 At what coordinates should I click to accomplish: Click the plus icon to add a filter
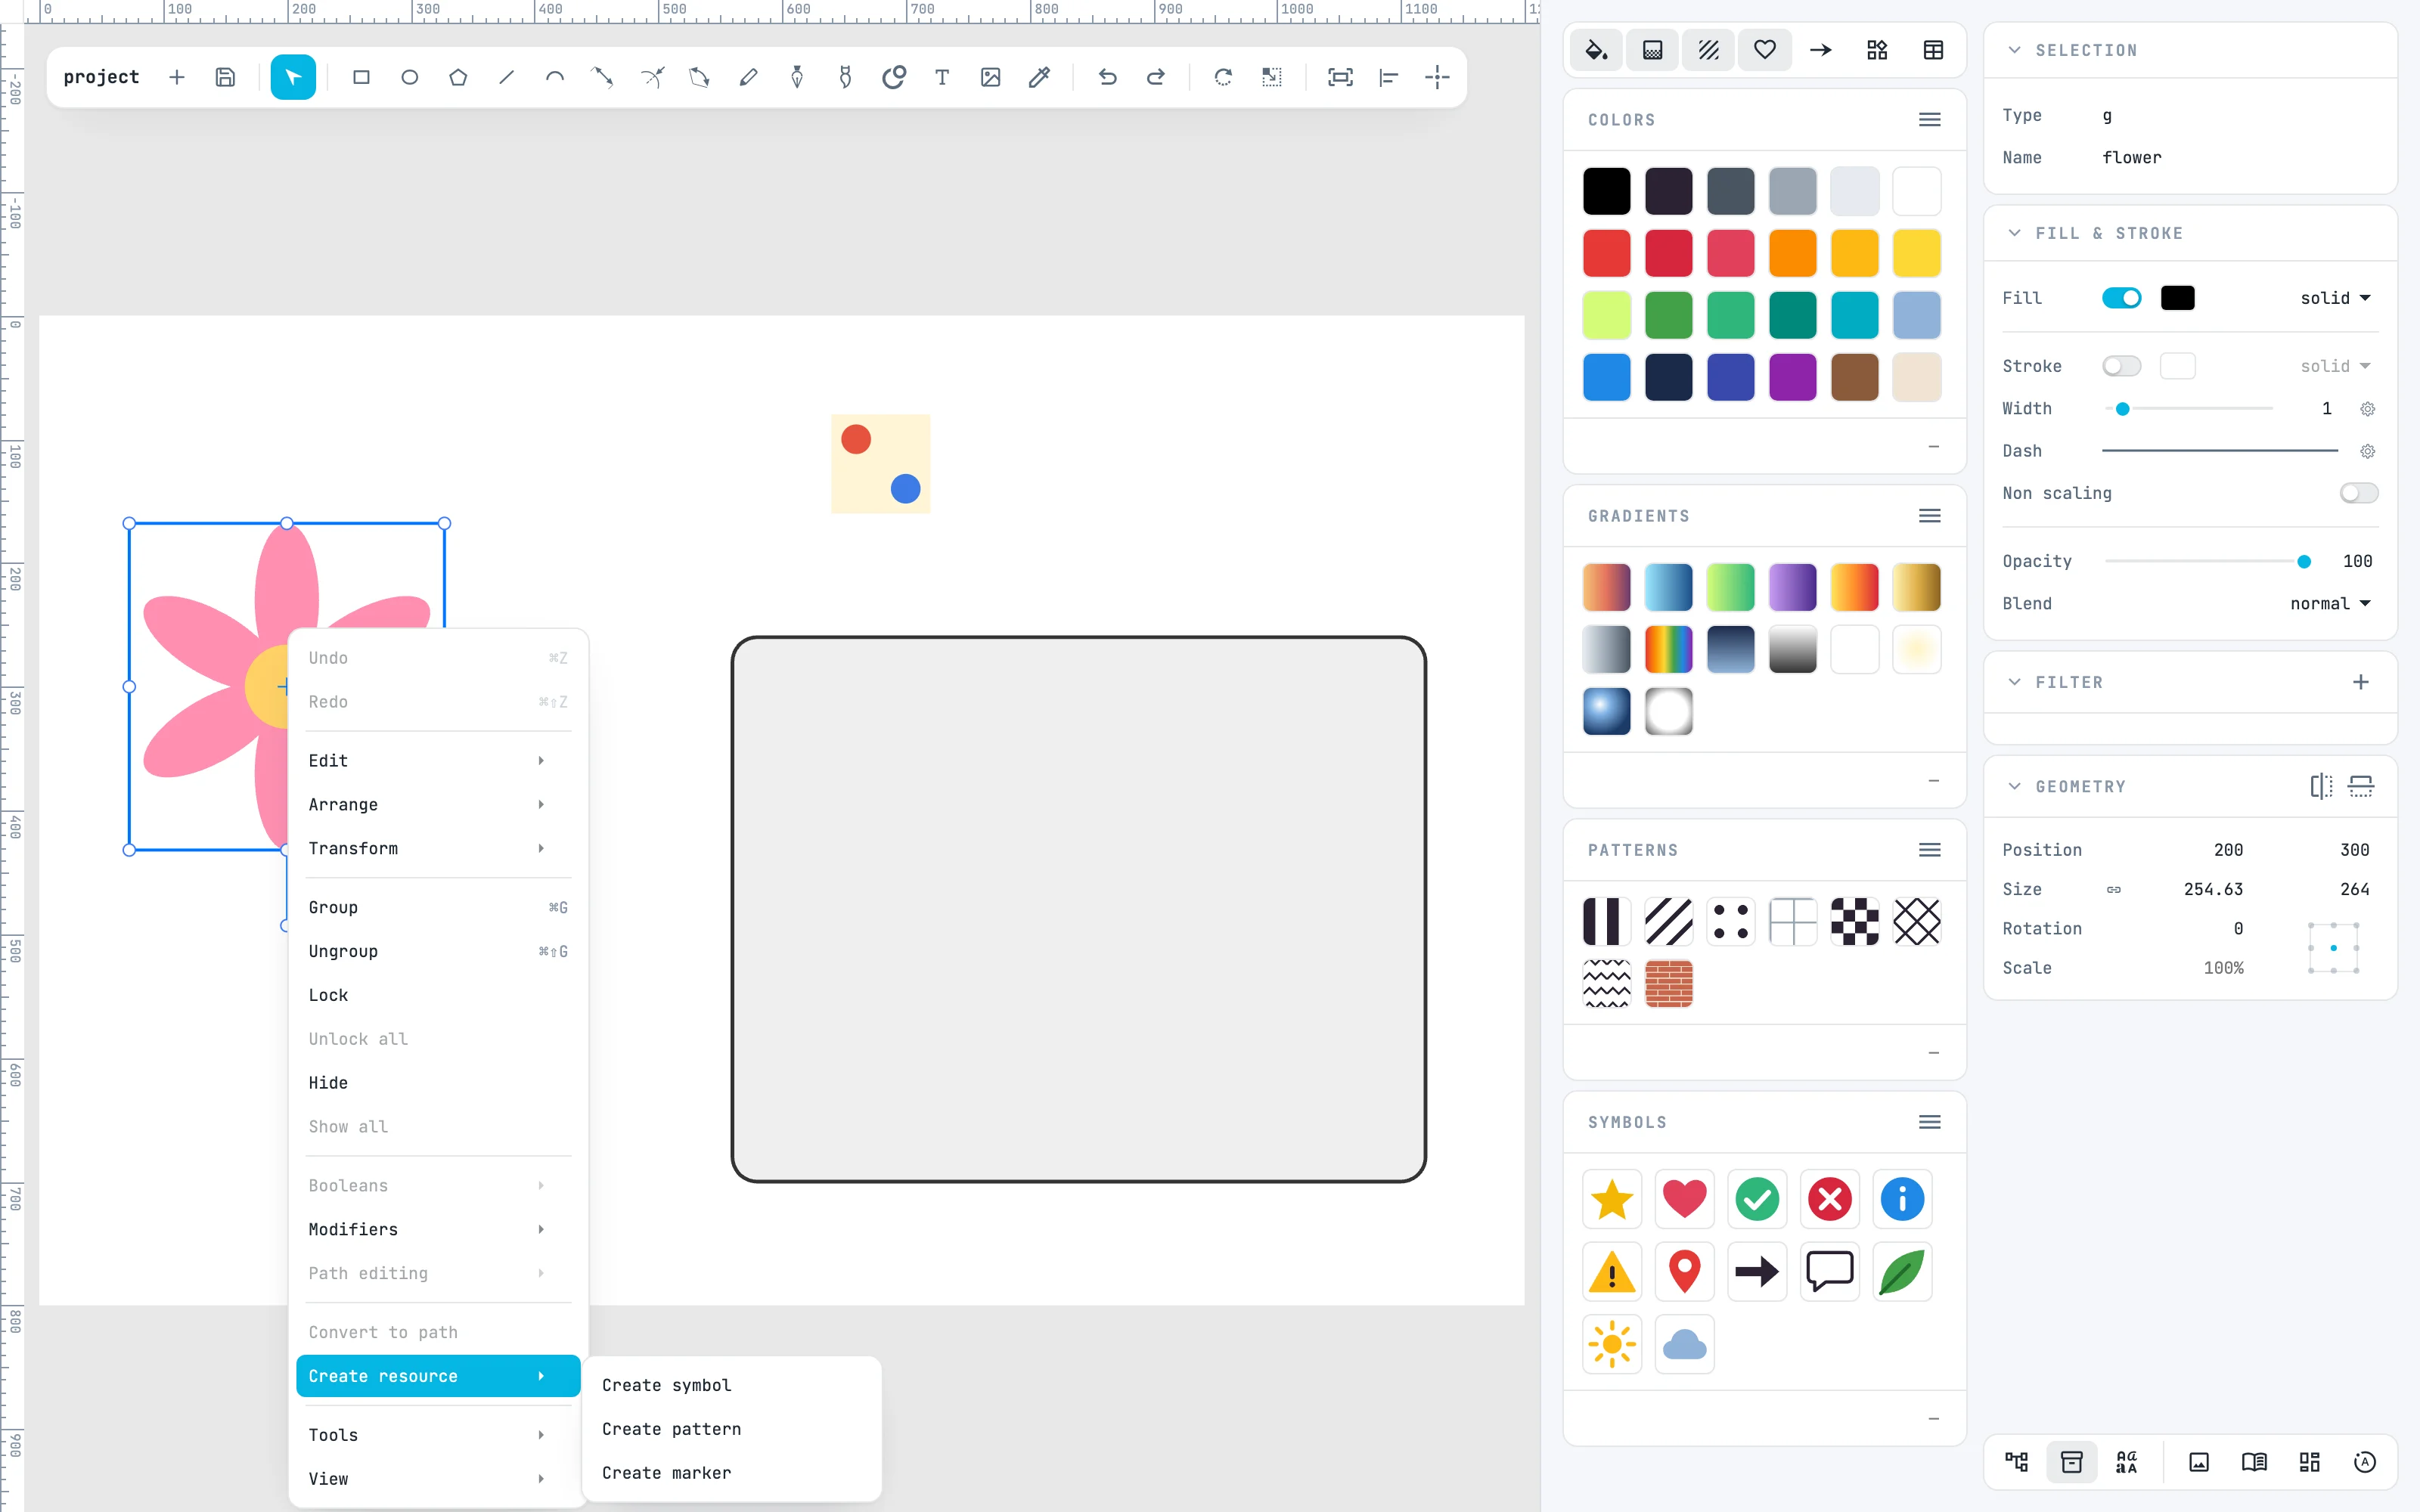point(2360,682)
